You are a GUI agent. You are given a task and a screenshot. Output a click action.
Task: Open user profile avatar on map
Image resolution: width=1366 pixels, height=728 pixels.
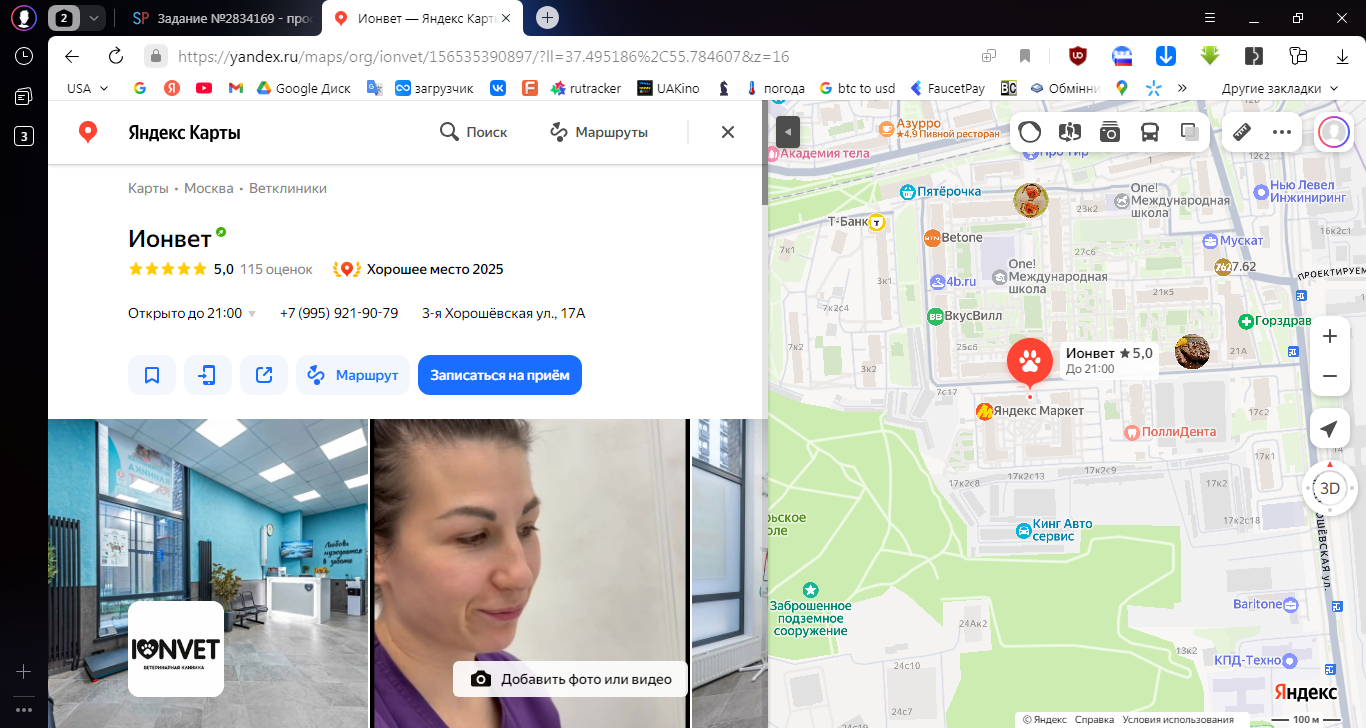coord(1333,132)
